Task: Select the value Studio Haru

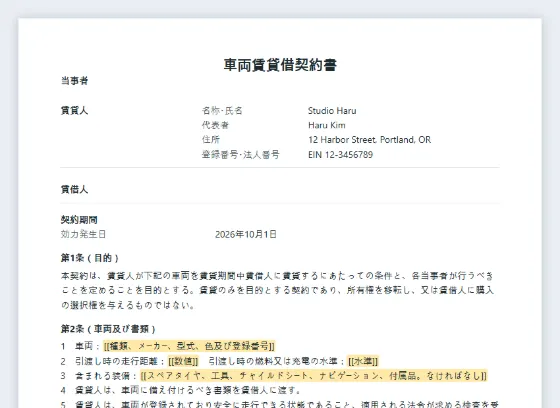Action: 332,110
